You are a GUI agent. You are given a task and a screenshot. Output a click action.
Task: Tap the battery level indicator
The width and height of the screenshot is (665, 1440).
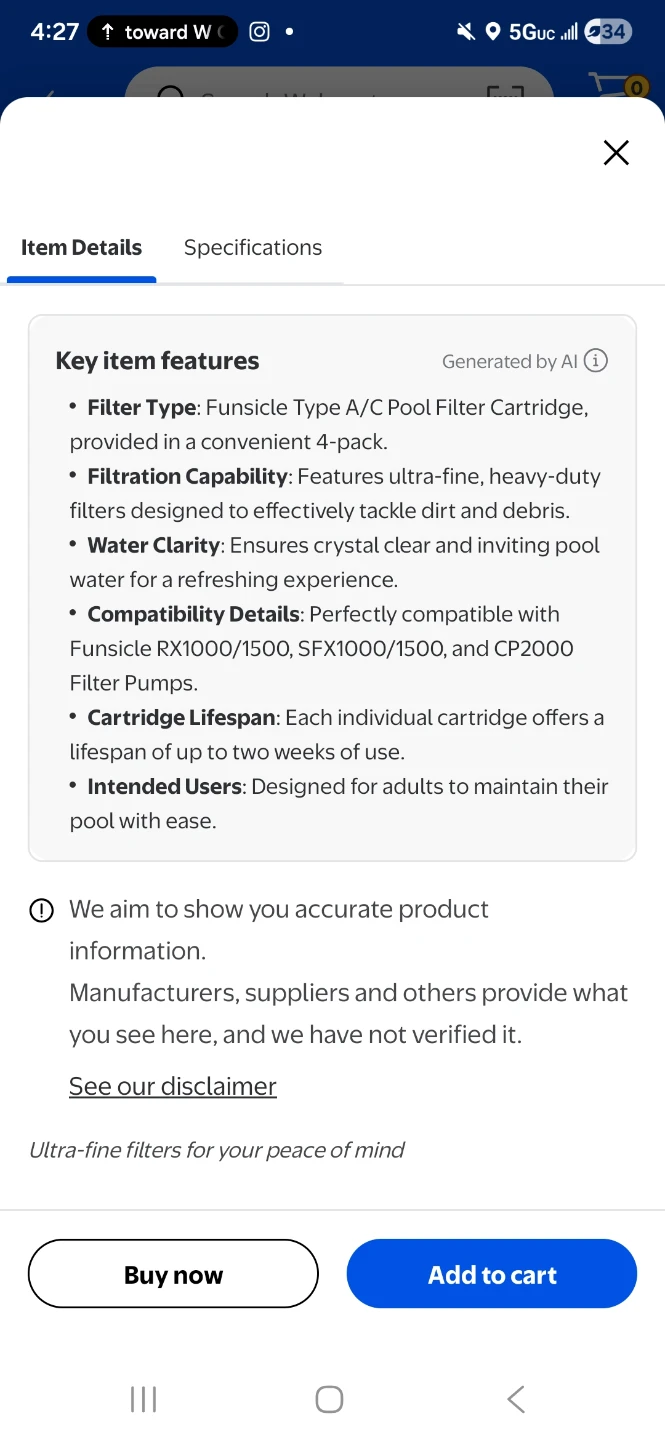606,32
